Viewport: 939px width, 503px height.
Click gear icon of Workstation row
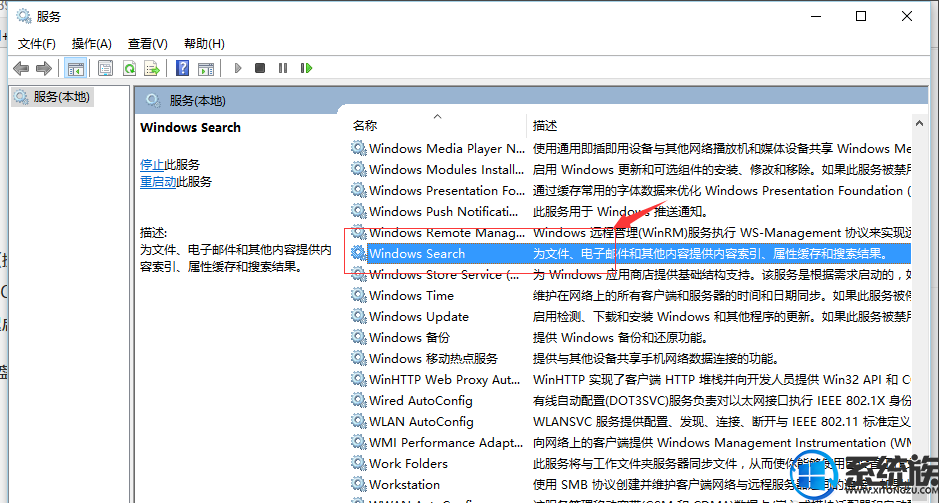tap(359, 484)
